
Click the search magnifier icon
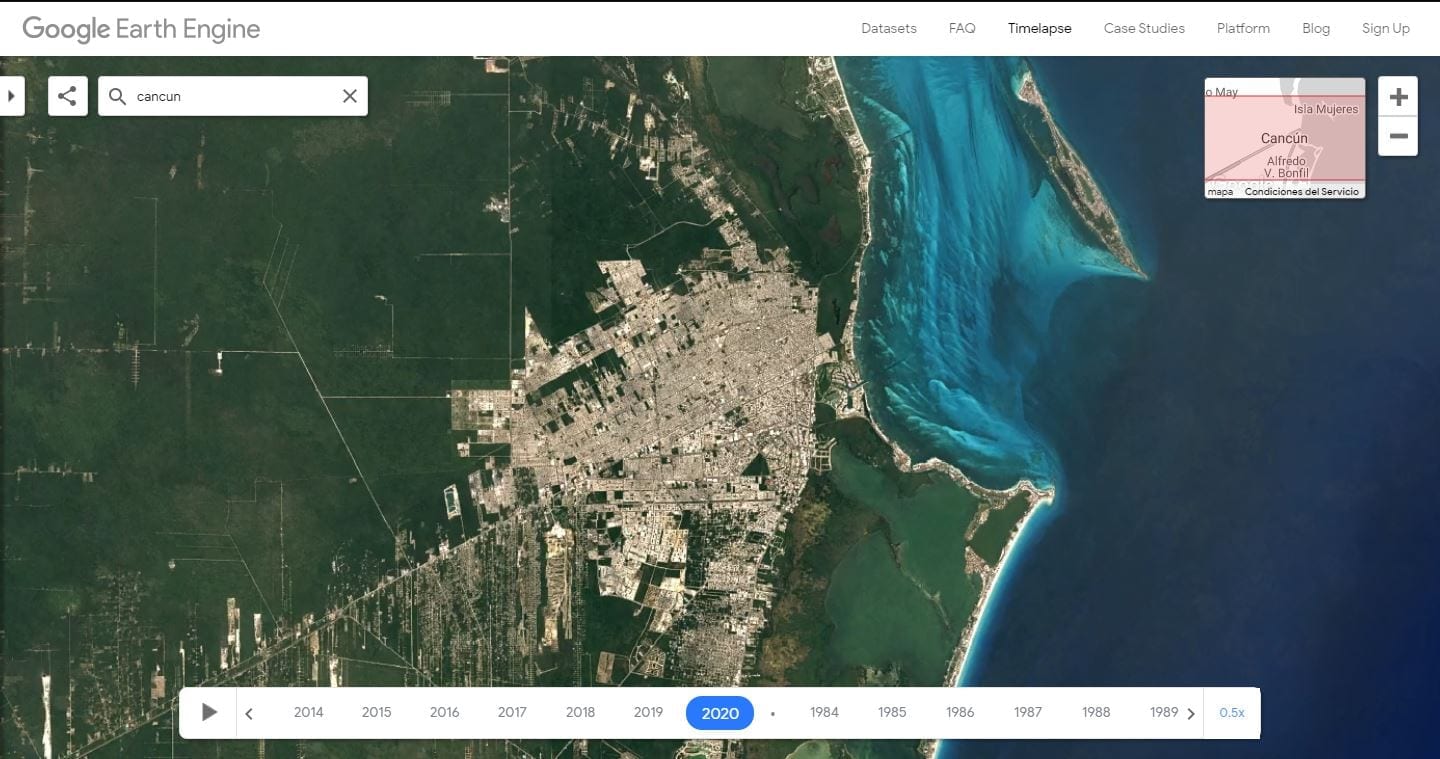tap(117, 96)
